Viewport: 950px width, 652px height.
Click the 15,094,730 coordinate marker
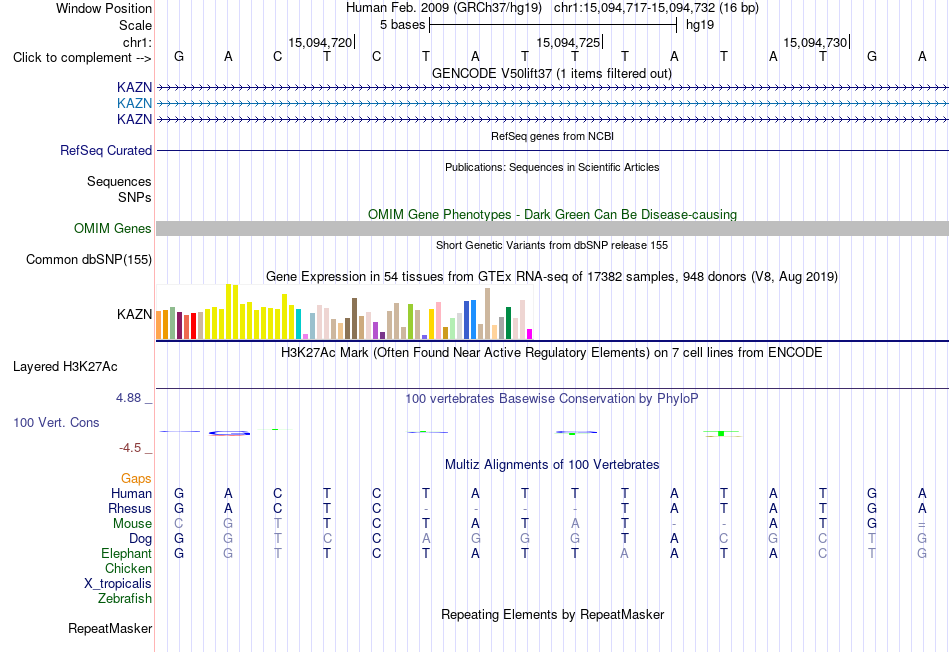click(x=815, y=42)
